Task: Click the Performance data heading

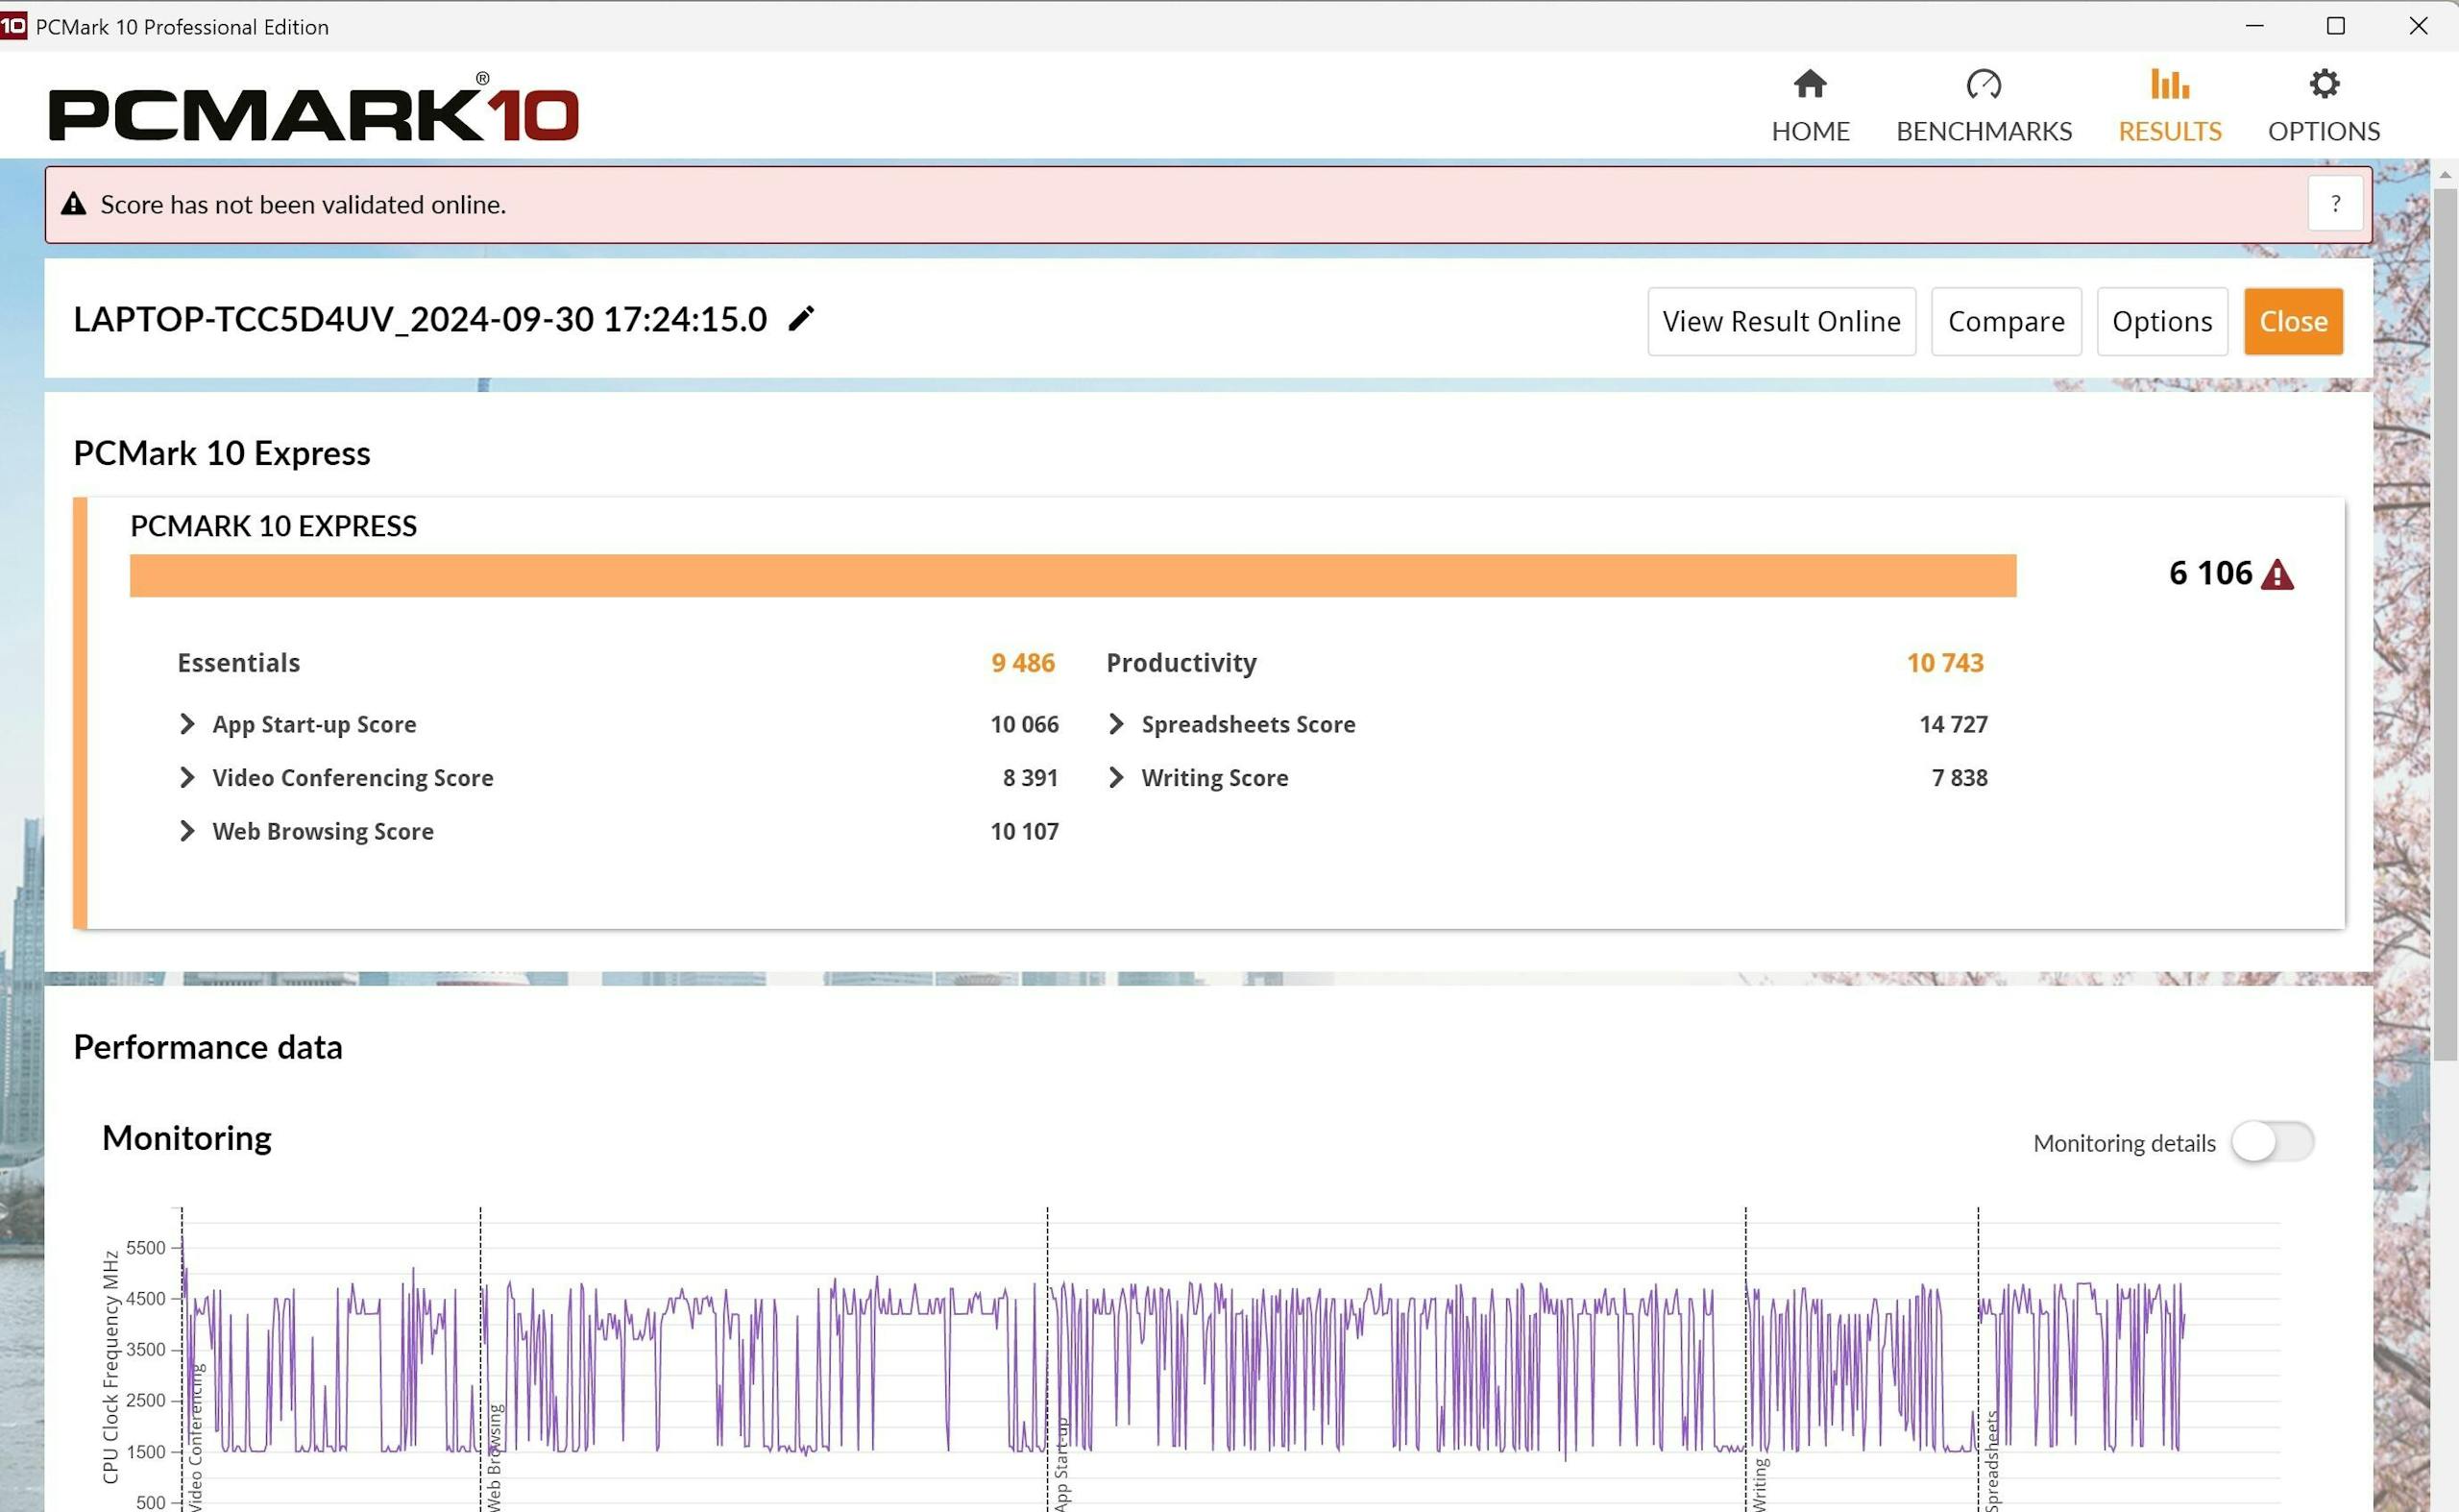Action: click(x=208, y=1047)
